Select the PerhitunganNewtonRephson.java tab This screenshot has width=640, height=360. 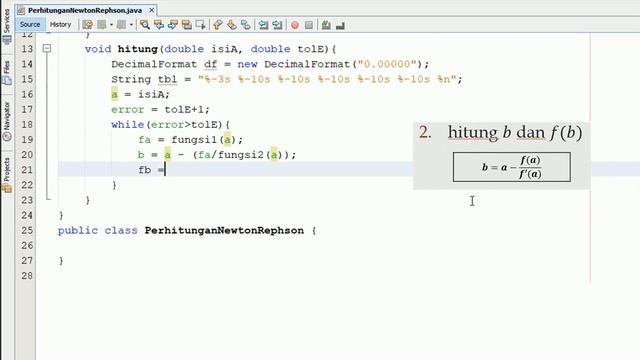coord(84,10)
